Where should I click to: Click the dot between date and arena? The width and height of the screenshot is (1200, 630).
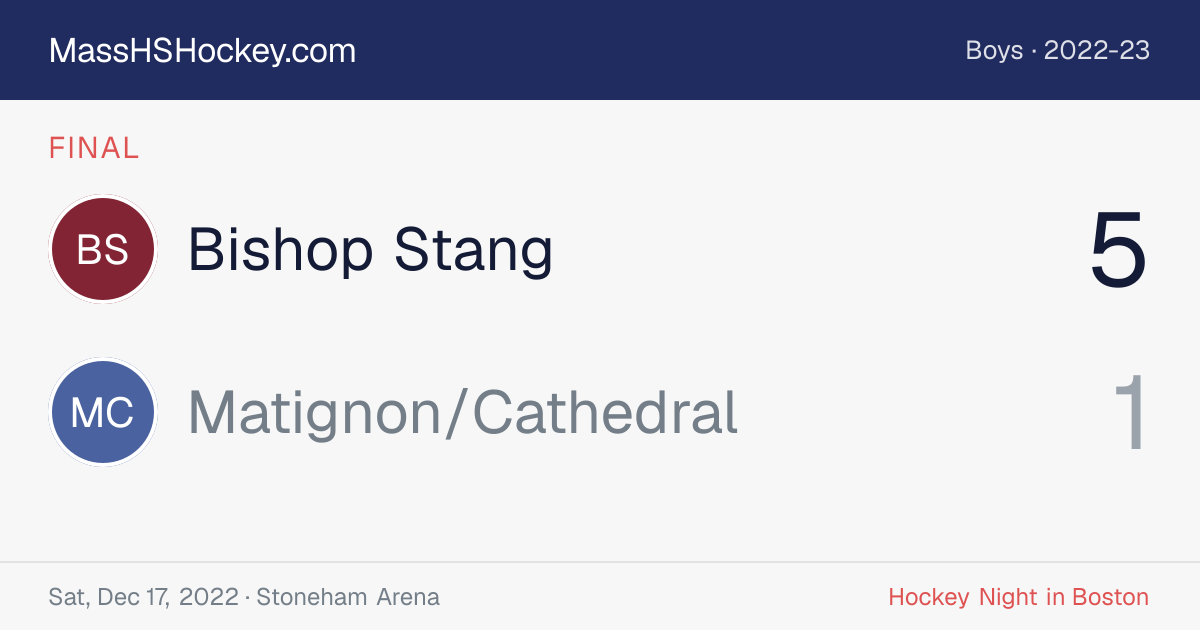pyautogui.click(x=247, y=598)
